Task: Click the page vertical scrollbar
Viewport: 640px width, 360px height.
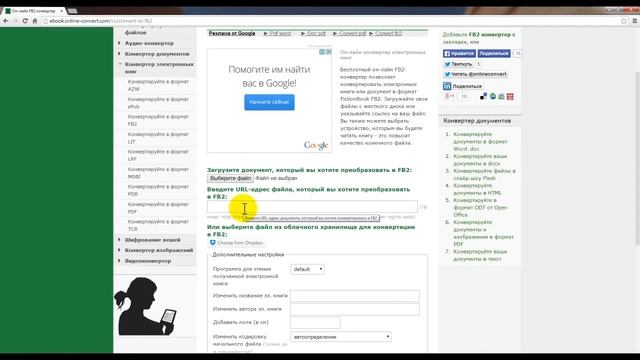Action: coord(637,158)
